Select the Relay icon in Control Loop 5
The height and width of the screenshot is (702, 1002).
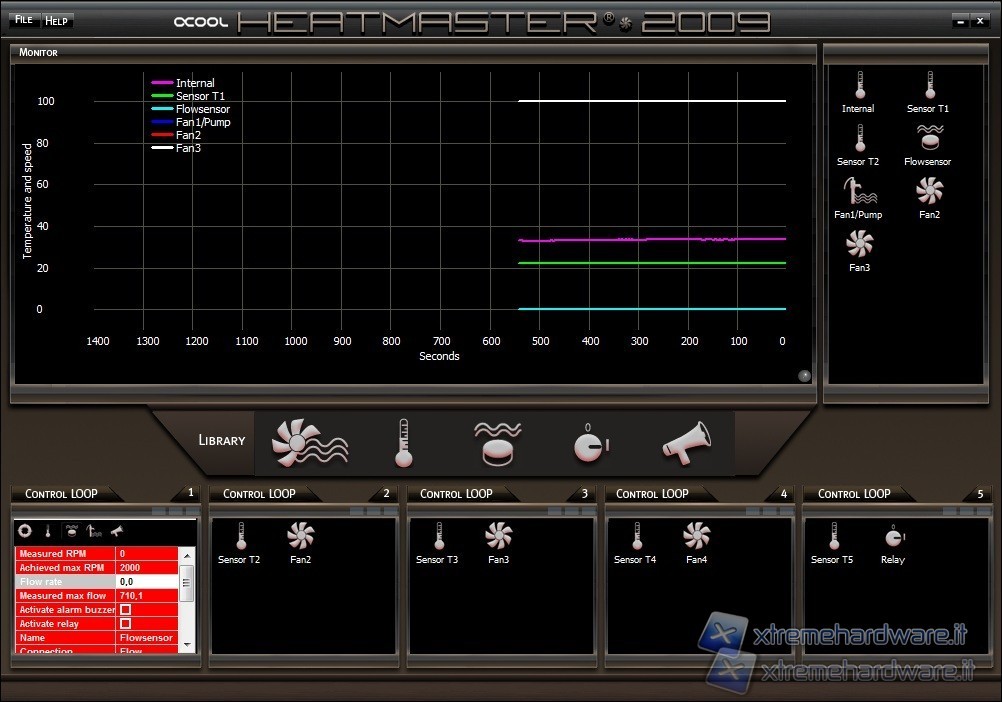tap(893, 538)
